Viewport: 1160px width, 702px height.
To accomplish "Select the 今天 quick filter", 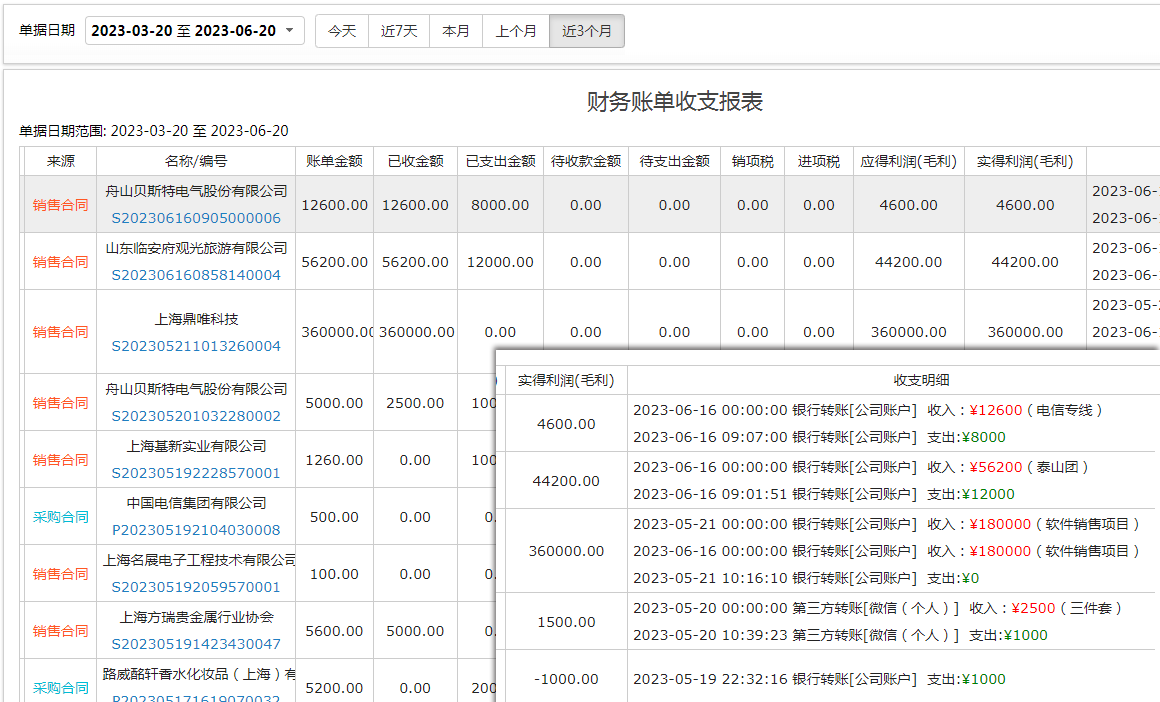I will tap(342, 31).
